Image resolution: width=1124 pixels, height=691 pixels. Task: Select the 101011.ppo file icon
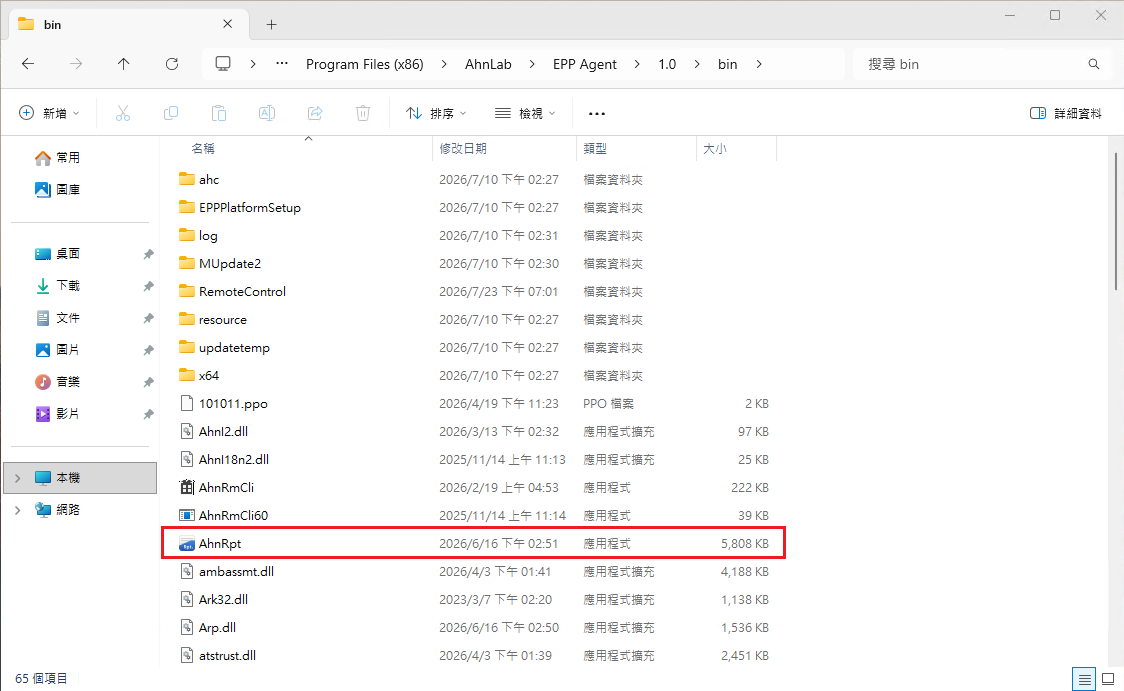186,404
